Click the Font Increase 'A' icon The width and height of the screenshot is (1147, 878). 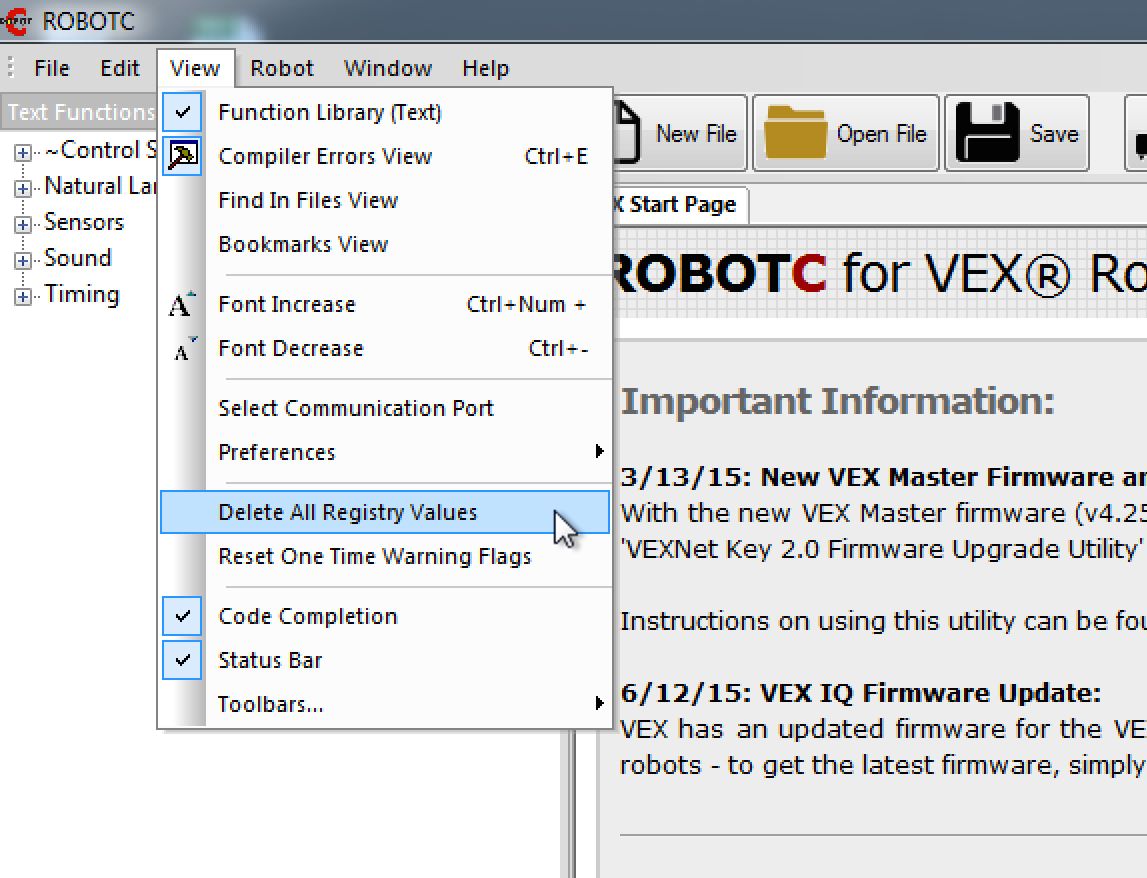coord(182,304)
